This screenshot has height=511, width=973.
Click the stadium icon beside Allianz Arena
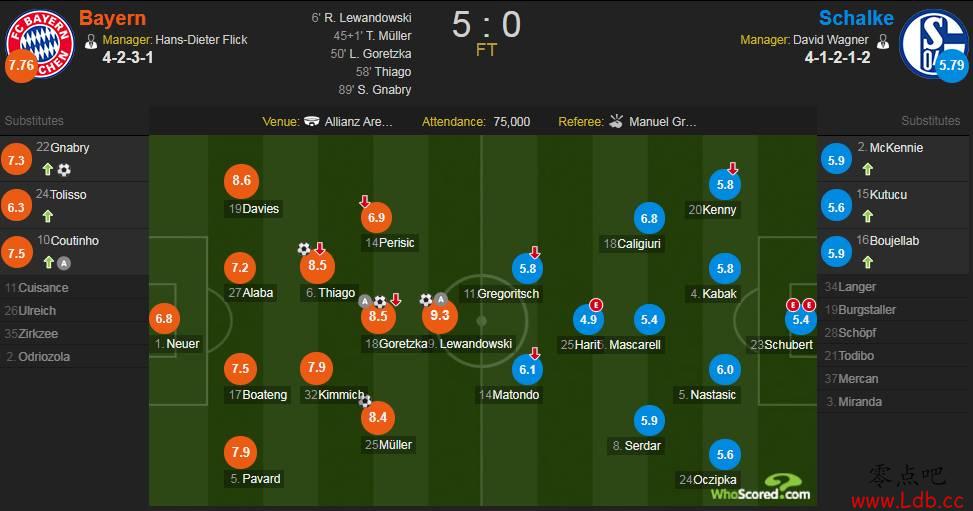click(312, 121)
